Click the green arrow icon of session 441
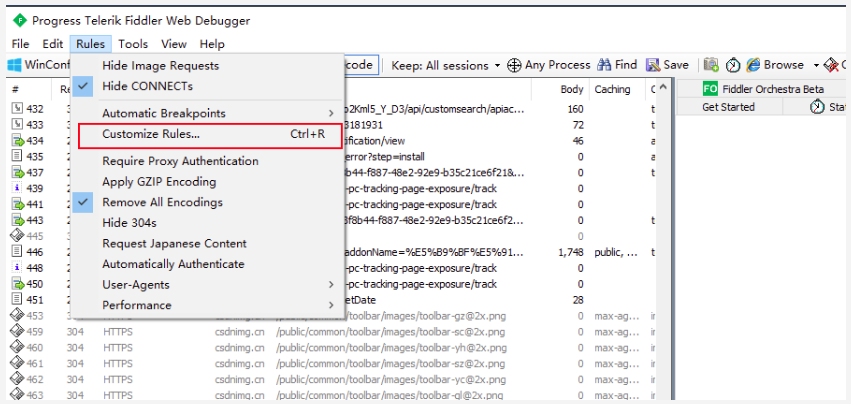851x404 pixels. pyautogui.click(x=18, y=205)
